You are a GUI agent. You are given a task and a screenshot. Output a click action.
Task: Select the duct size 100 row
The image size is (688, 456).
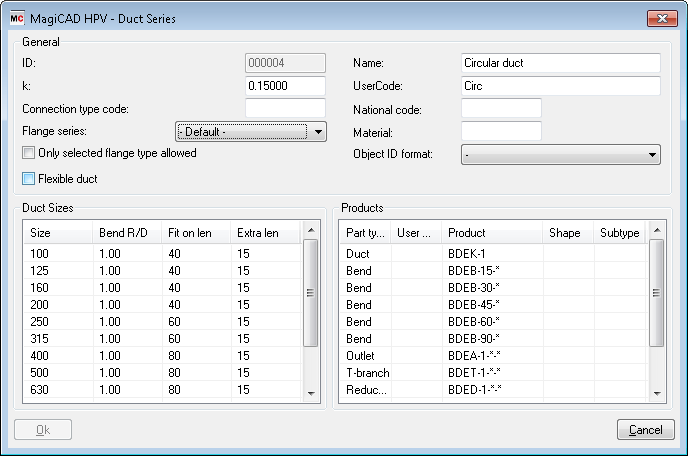162,254
